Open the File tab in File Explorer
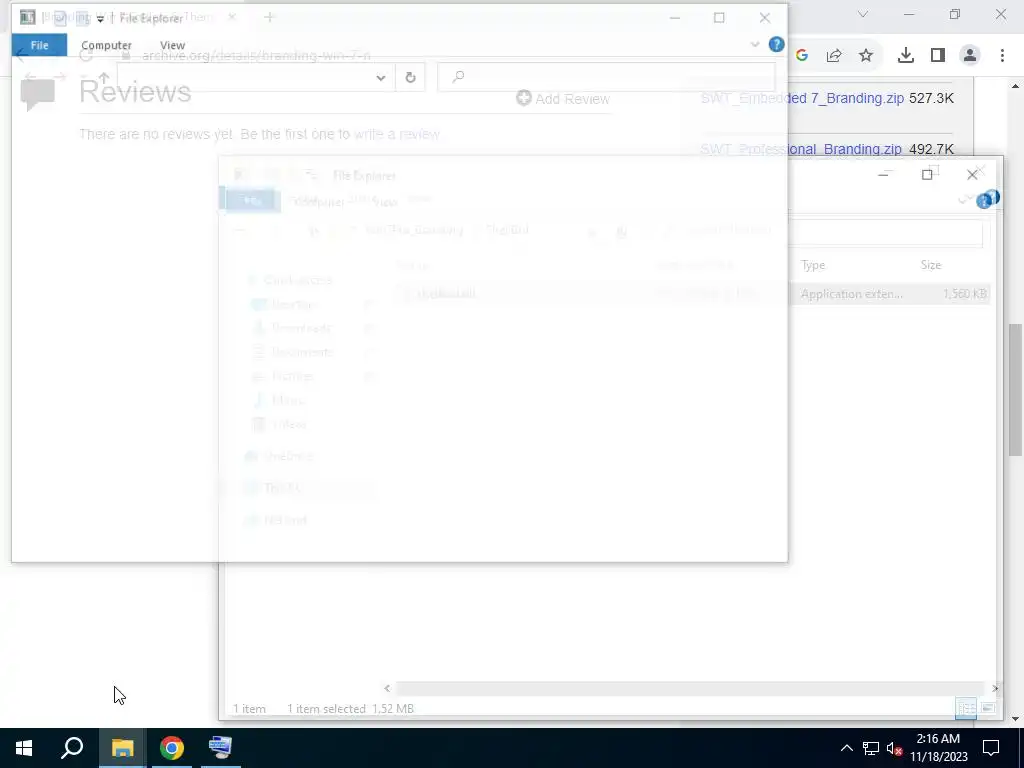Screen dimensions: 1024x768 click(x=39, y=45)
